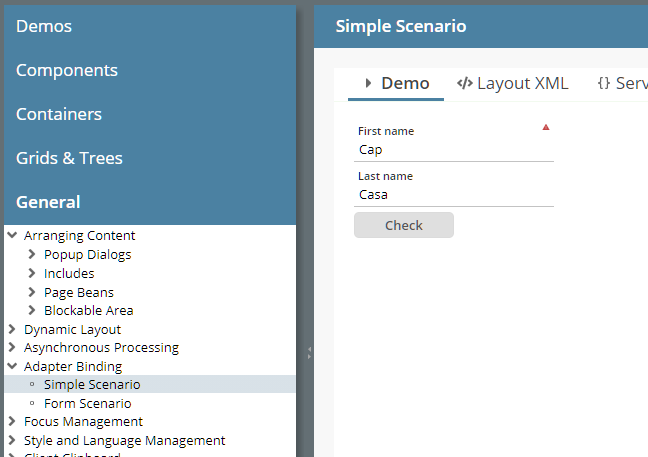Expand the Asynchronous Processing node
The image size is (648, 457).
(x=12, y=348)
